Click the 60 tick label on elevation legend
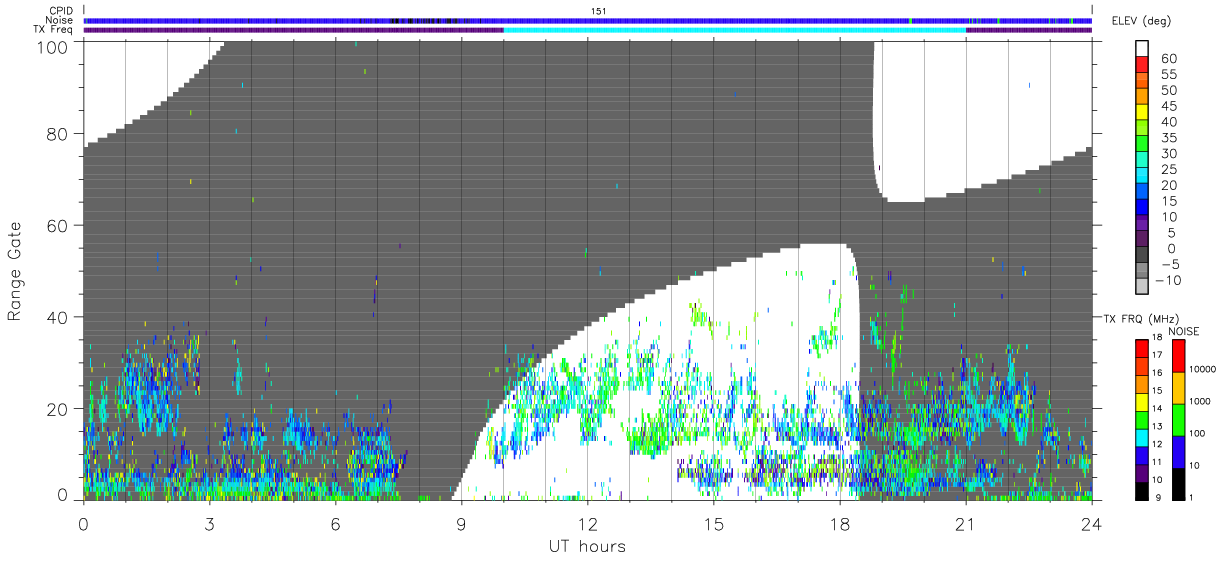1228x567 pixels. 1168,58
